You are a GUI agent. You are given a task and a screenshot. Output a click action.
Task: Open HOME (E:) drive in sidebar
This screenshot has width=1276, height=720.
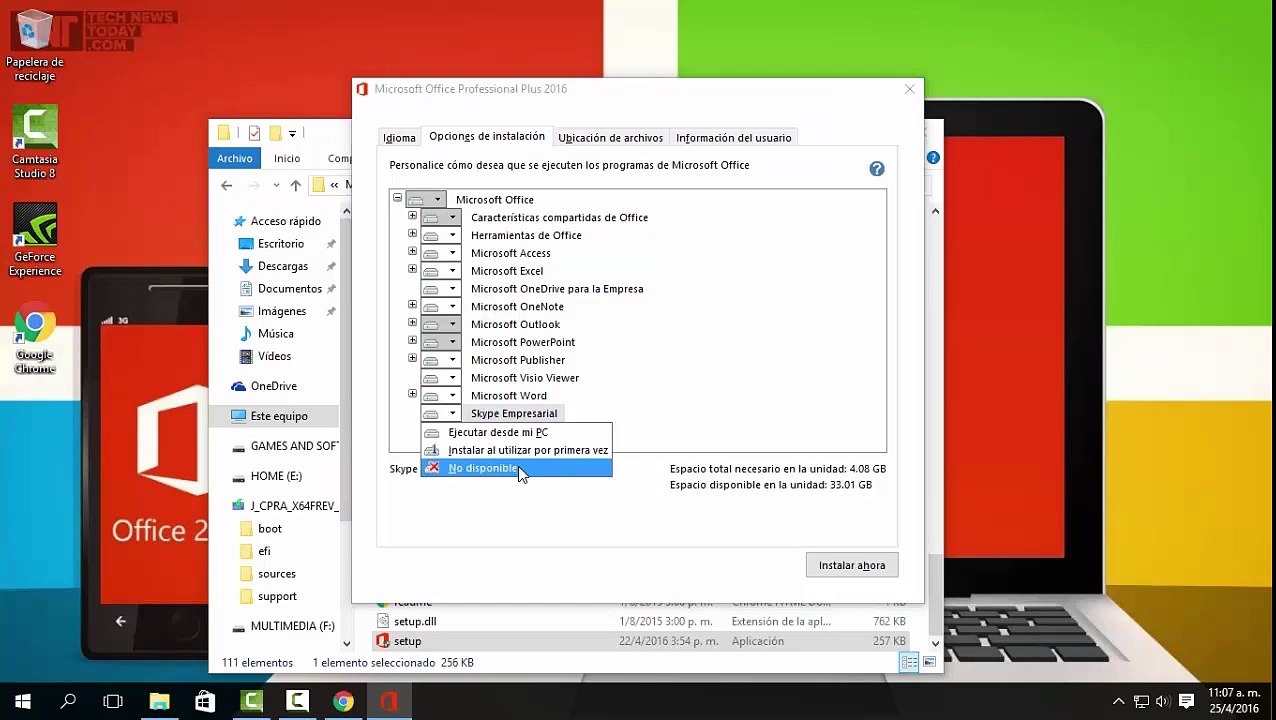(x=276, y=476)
